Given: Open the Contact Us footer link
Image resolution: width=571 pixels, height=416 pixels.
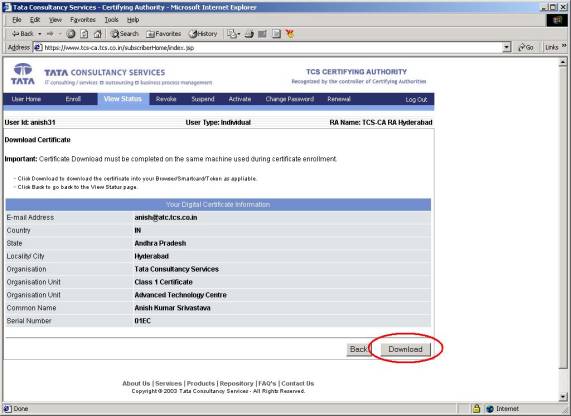Looking at the screenshot, I should 298,383.
